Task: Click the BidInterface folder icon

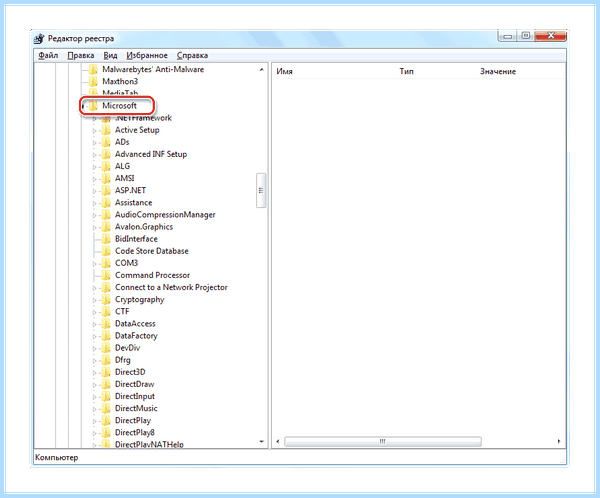Action: click(x=106, y=239)
